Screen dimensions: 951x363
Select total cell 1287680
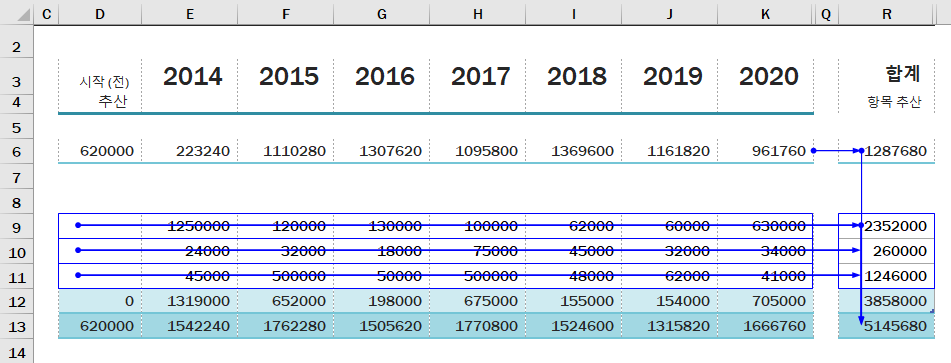[887, 152]
